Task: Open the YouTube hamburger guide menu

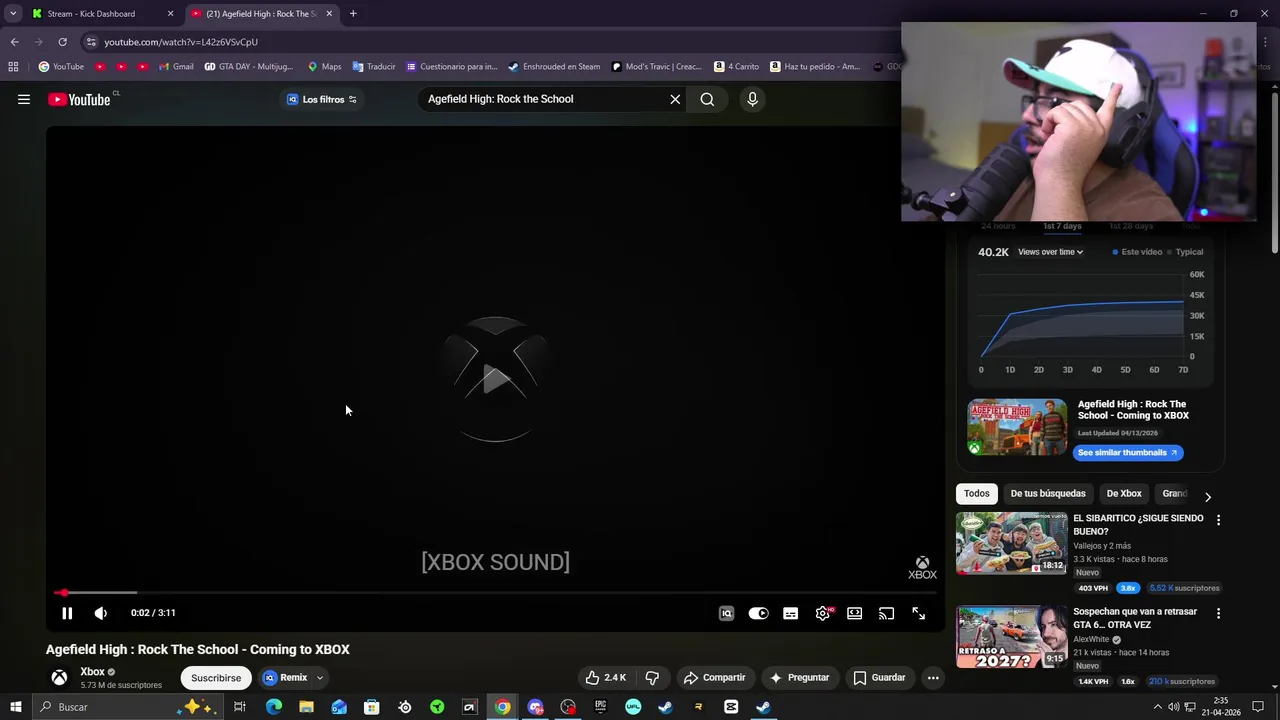Action: [24, 99]
